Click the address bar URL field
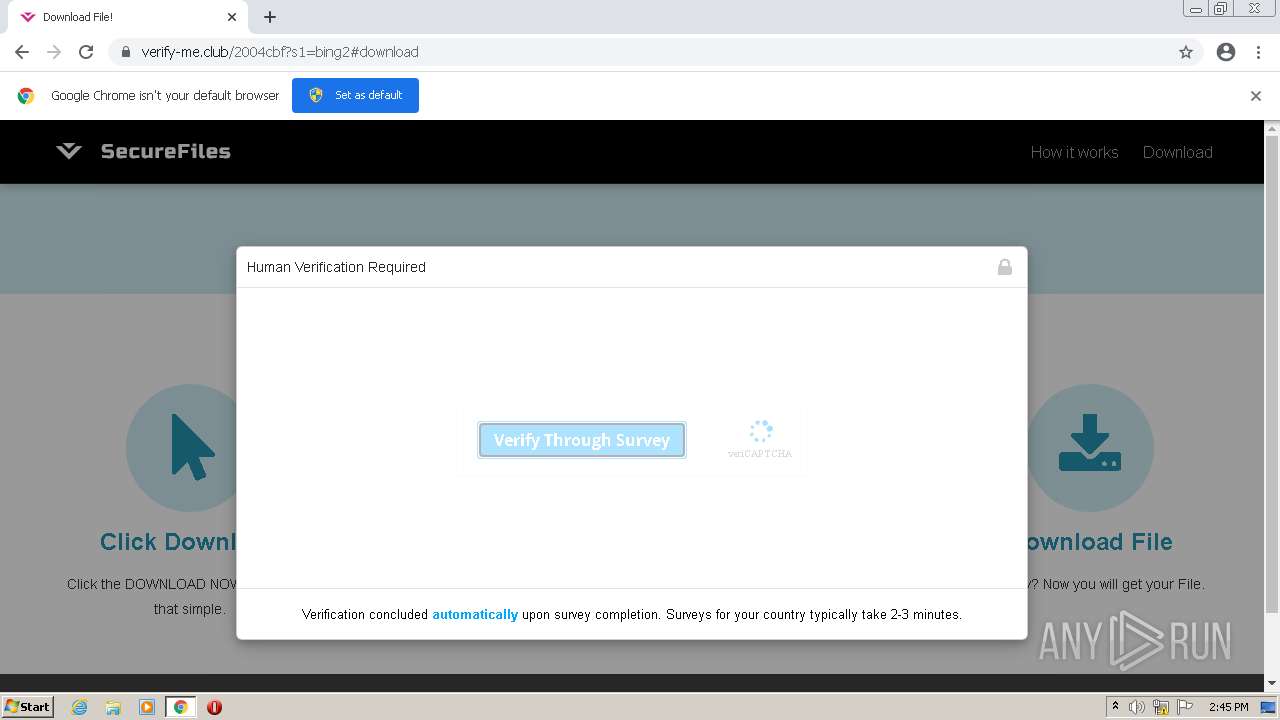The height and width of the screenshot is (720, 1280). (640, 52)
